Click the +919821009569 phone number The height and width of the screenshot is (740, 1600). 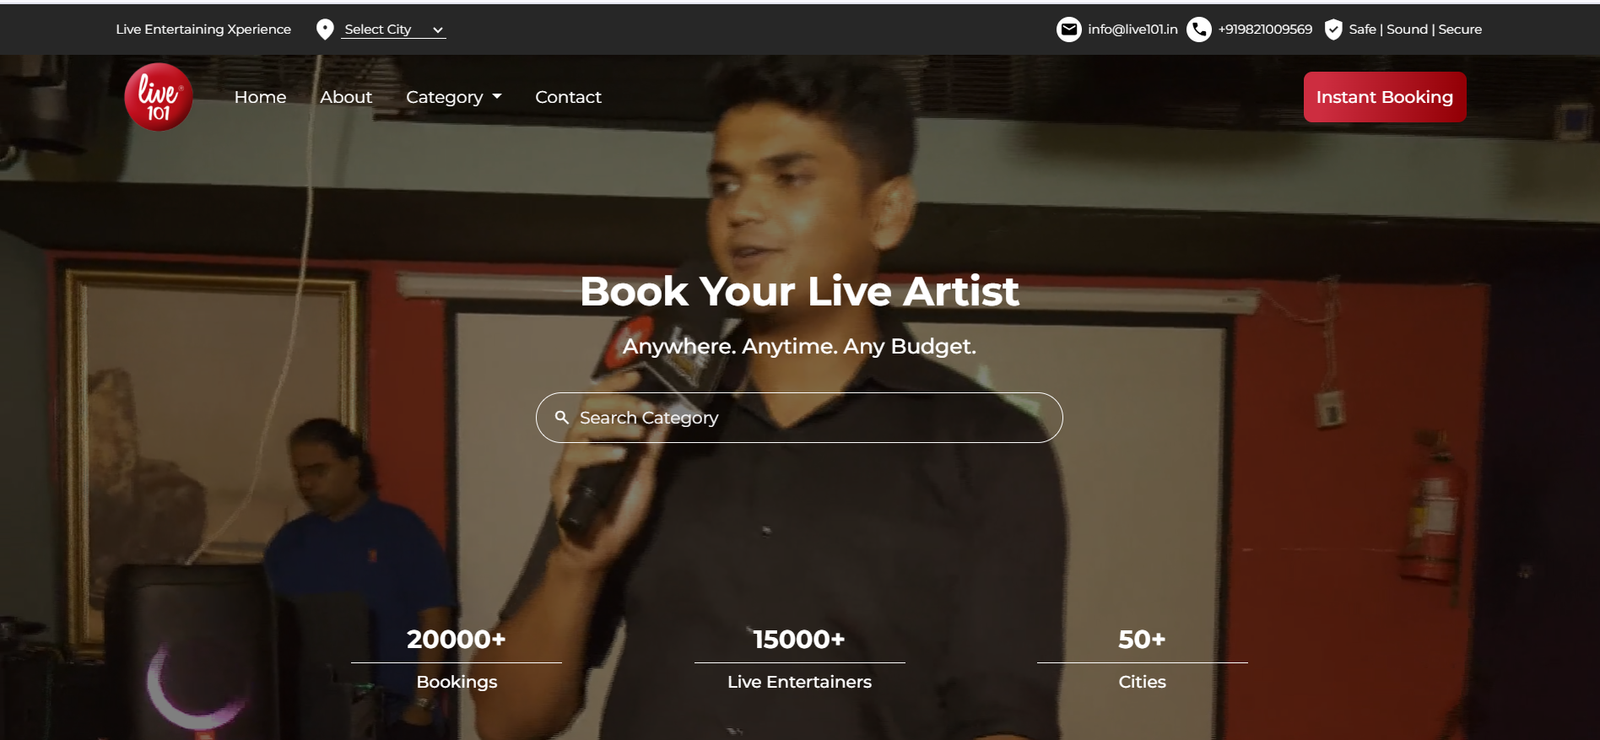(1265, 30)
